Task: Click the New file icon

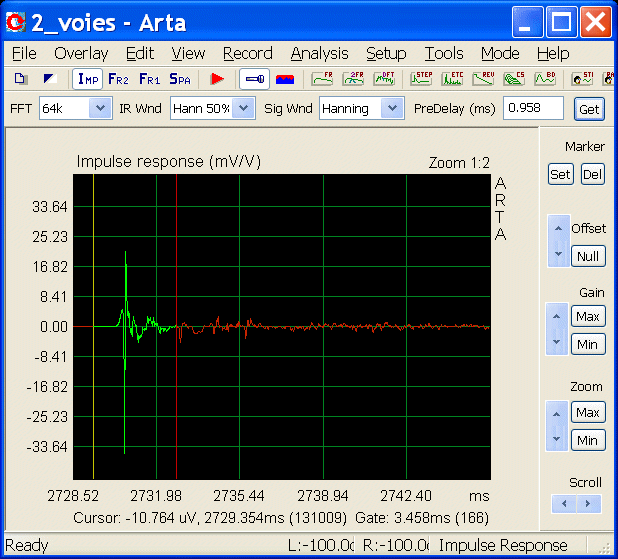Action: tap(20, 79)
